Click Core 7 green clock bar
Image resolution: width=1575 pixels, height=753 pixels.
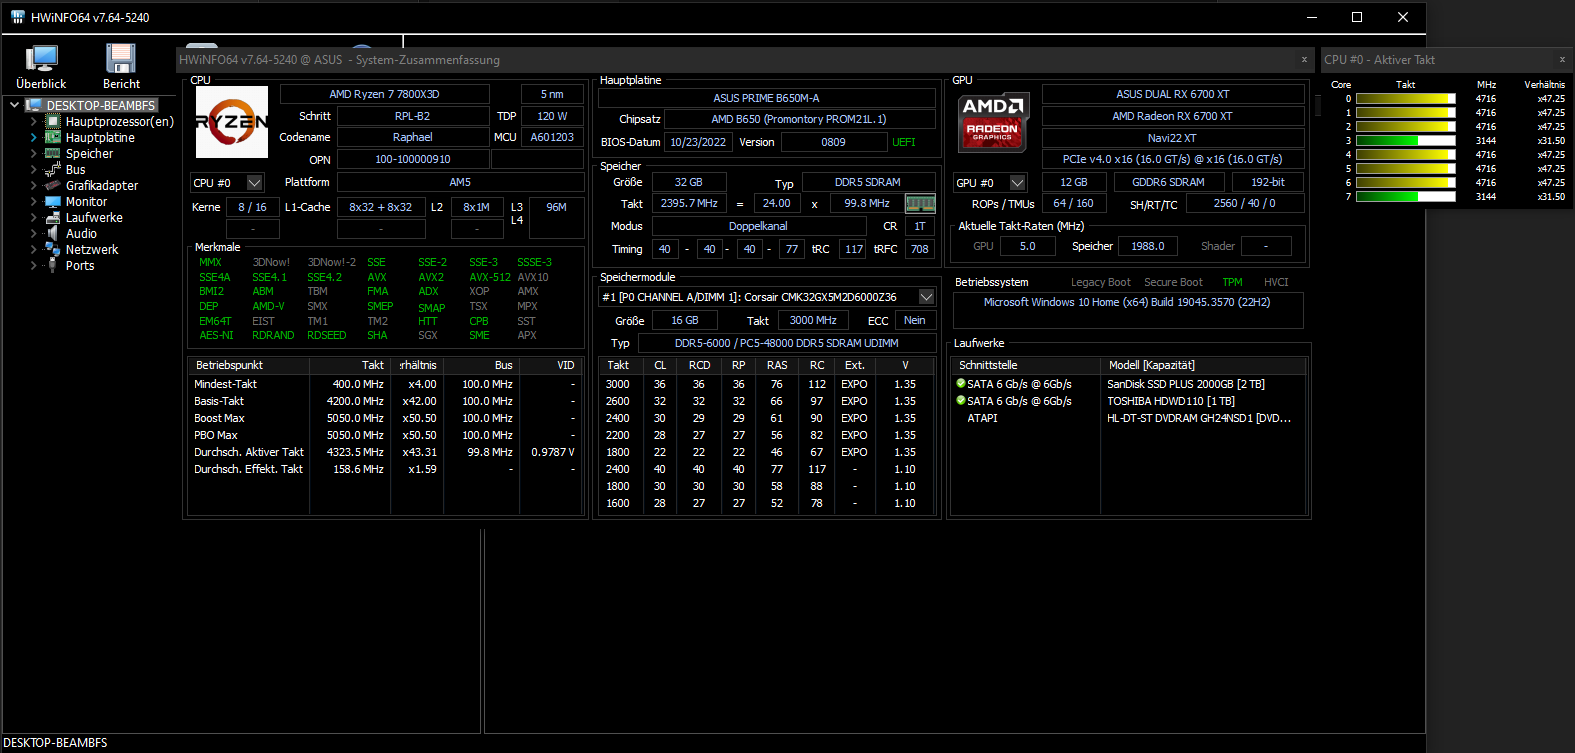click(x=1405, y=197)
